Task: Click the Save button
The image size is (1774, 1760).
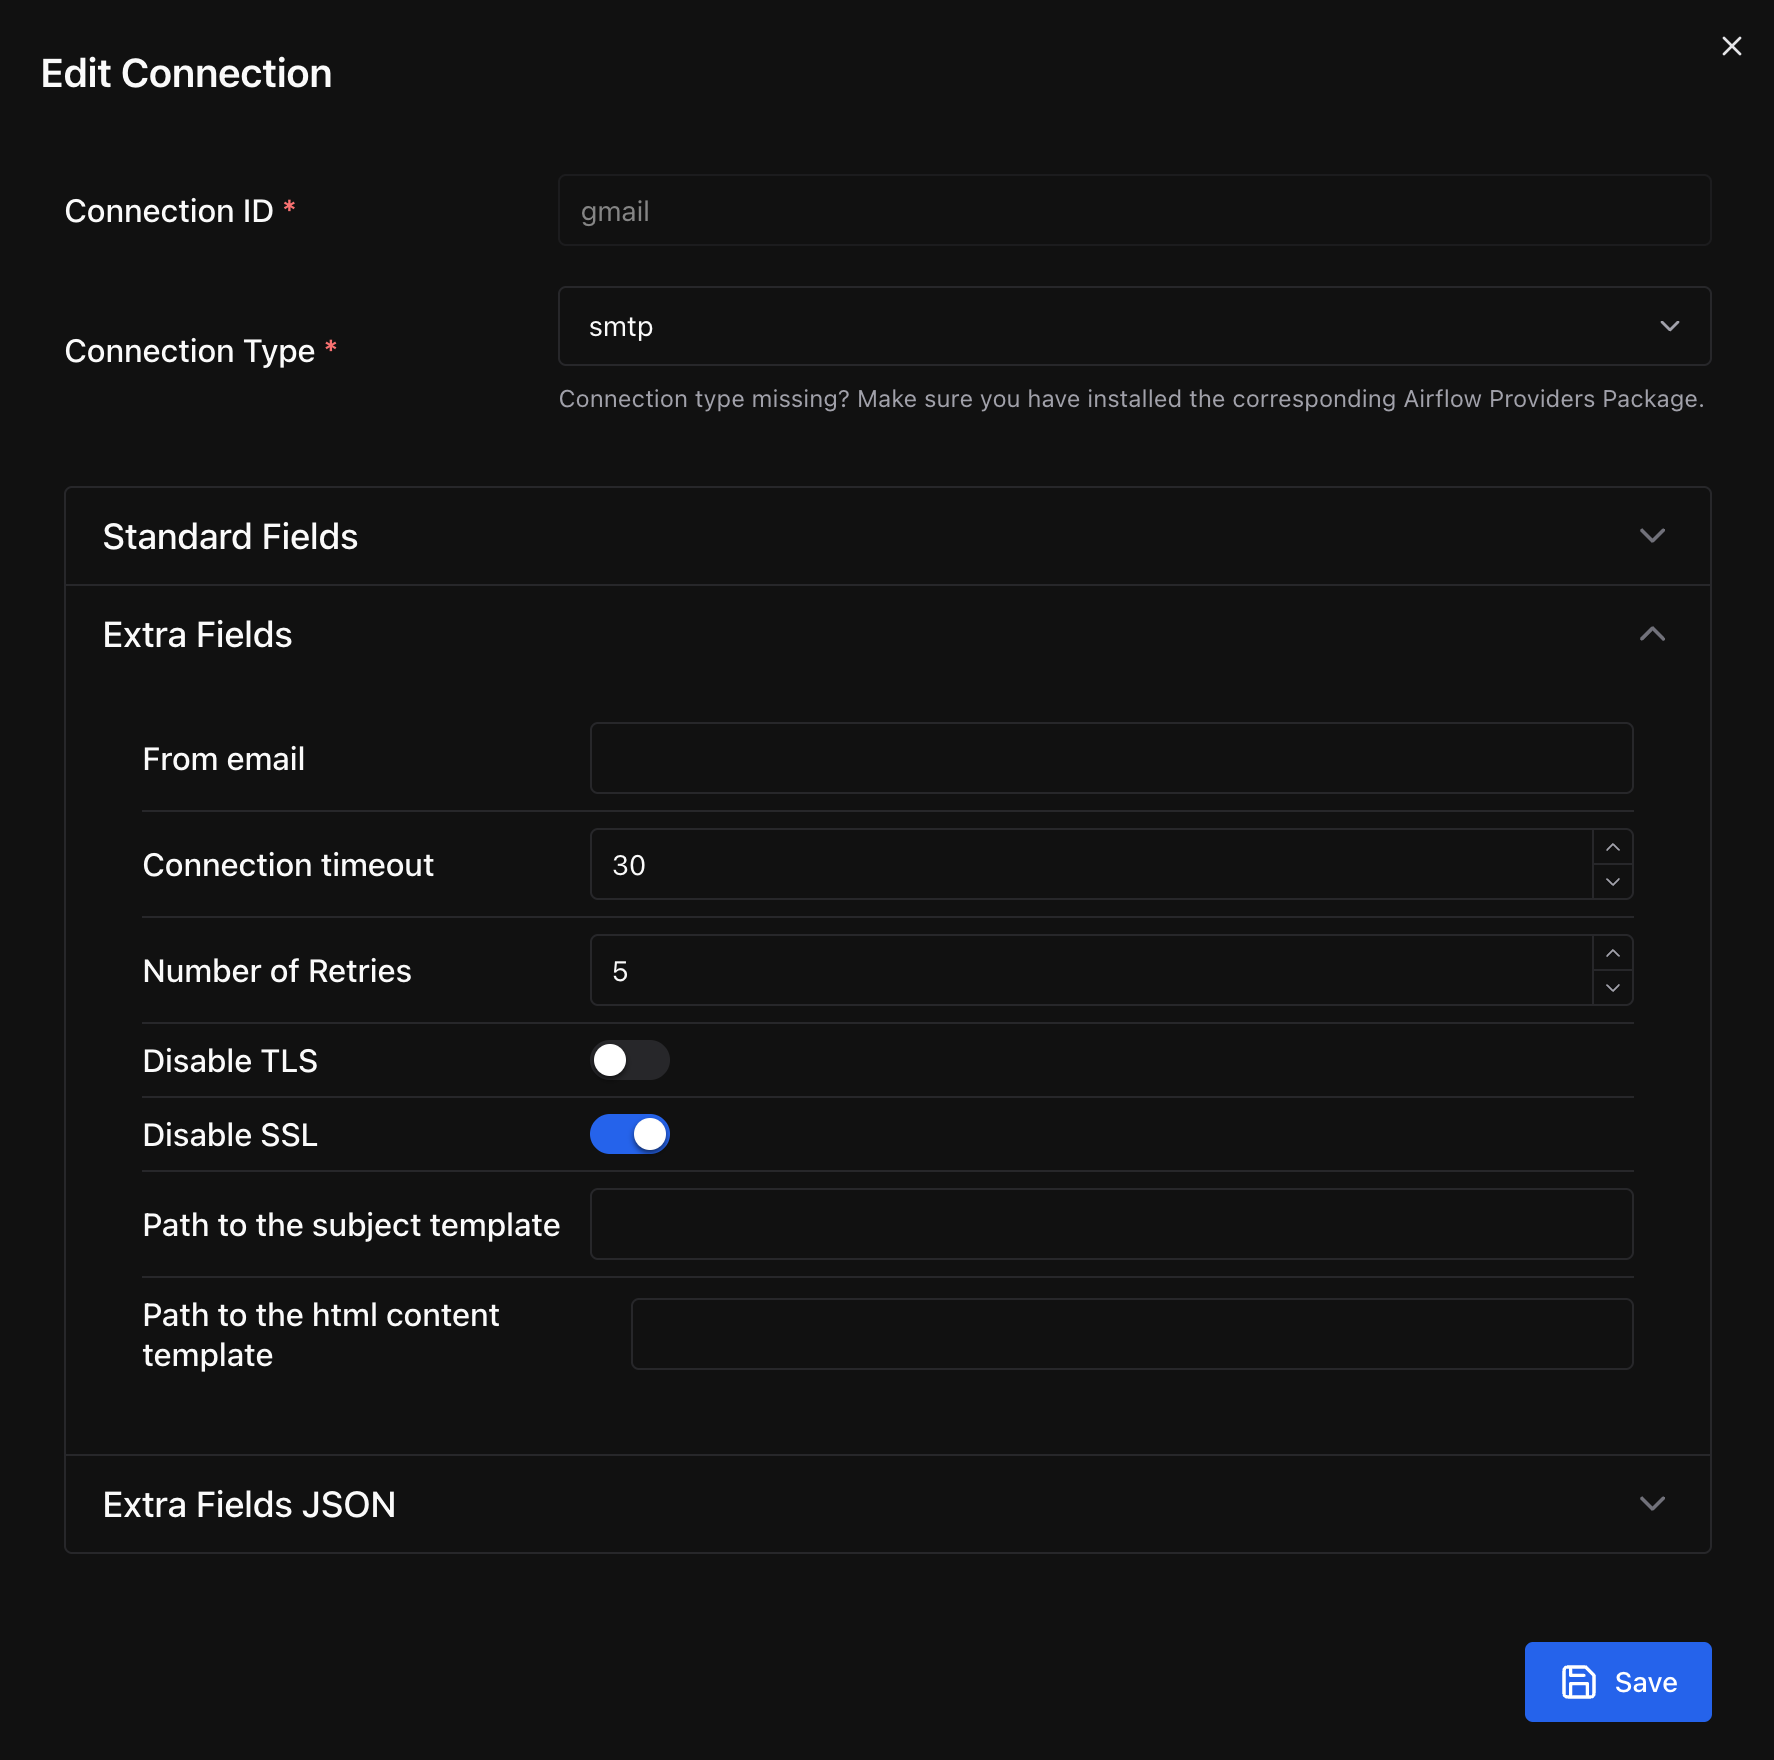Action: pos(1617,1681)
